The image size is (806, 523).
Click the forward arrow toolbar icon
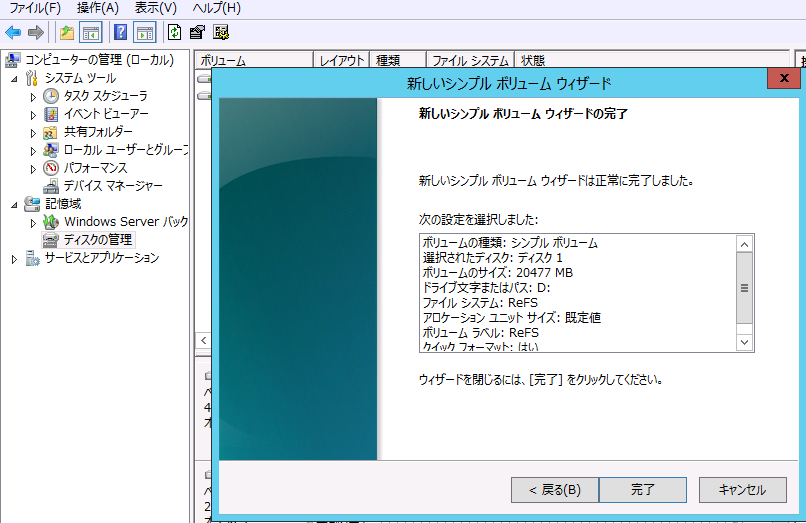click(x=36, y=32)
